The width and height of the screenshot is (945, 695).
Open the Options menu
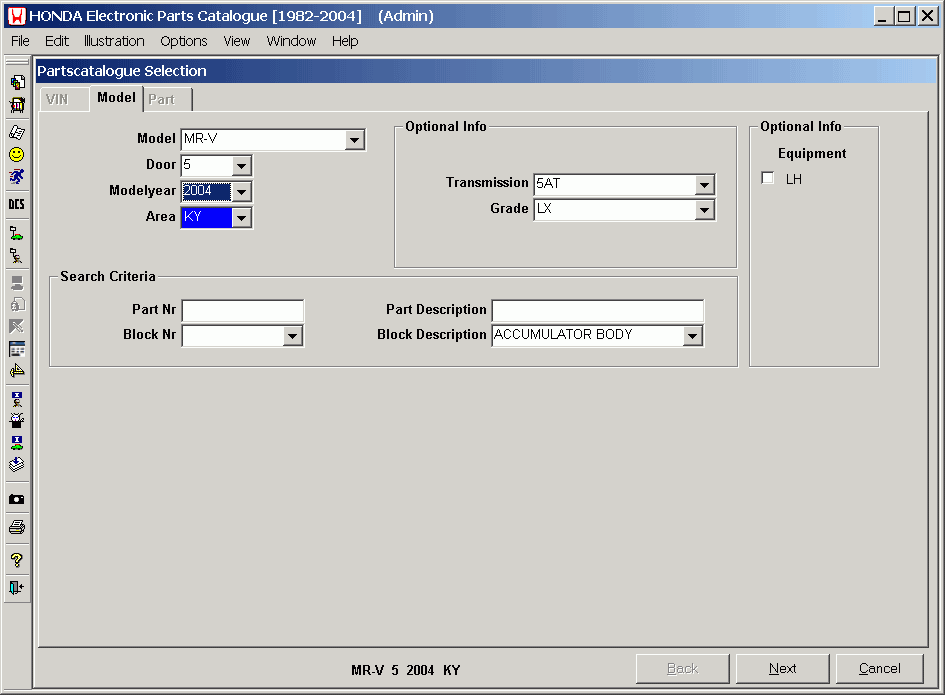183,41
